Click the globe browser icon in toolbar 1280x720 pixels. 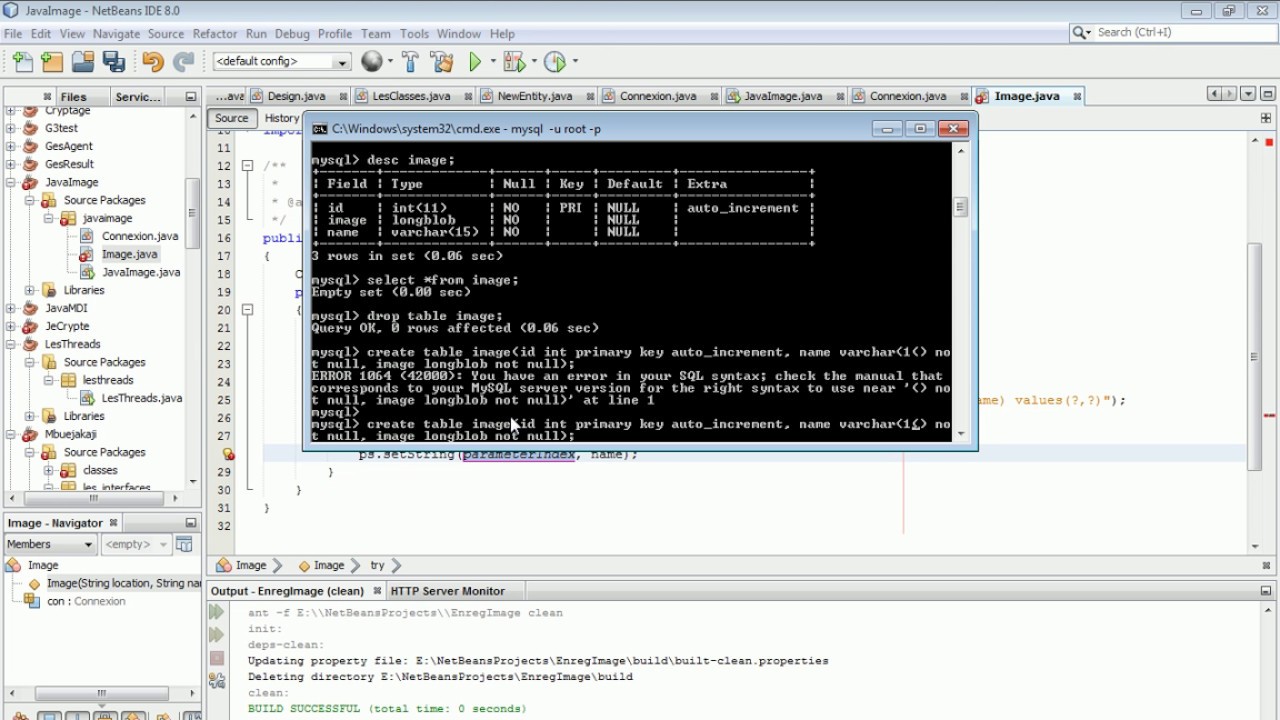[372, 62]
